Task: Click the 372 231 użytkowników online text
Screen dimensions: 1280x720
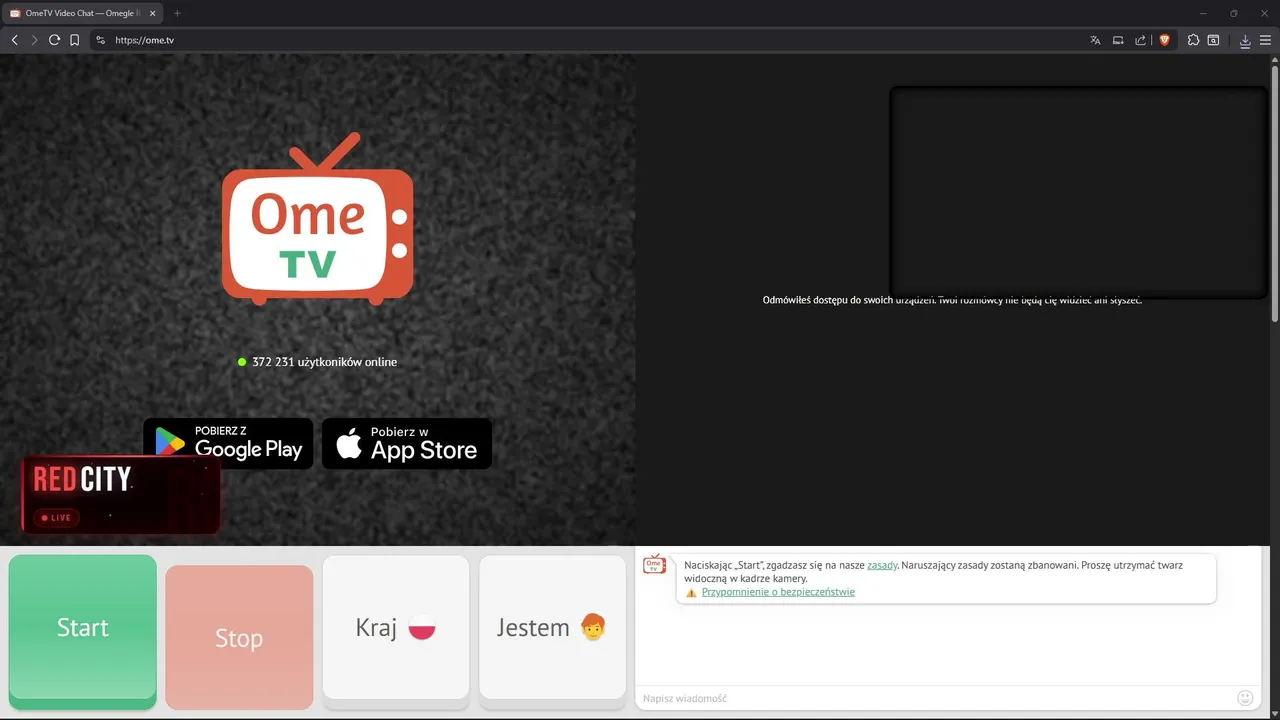Action: point(325,362)
